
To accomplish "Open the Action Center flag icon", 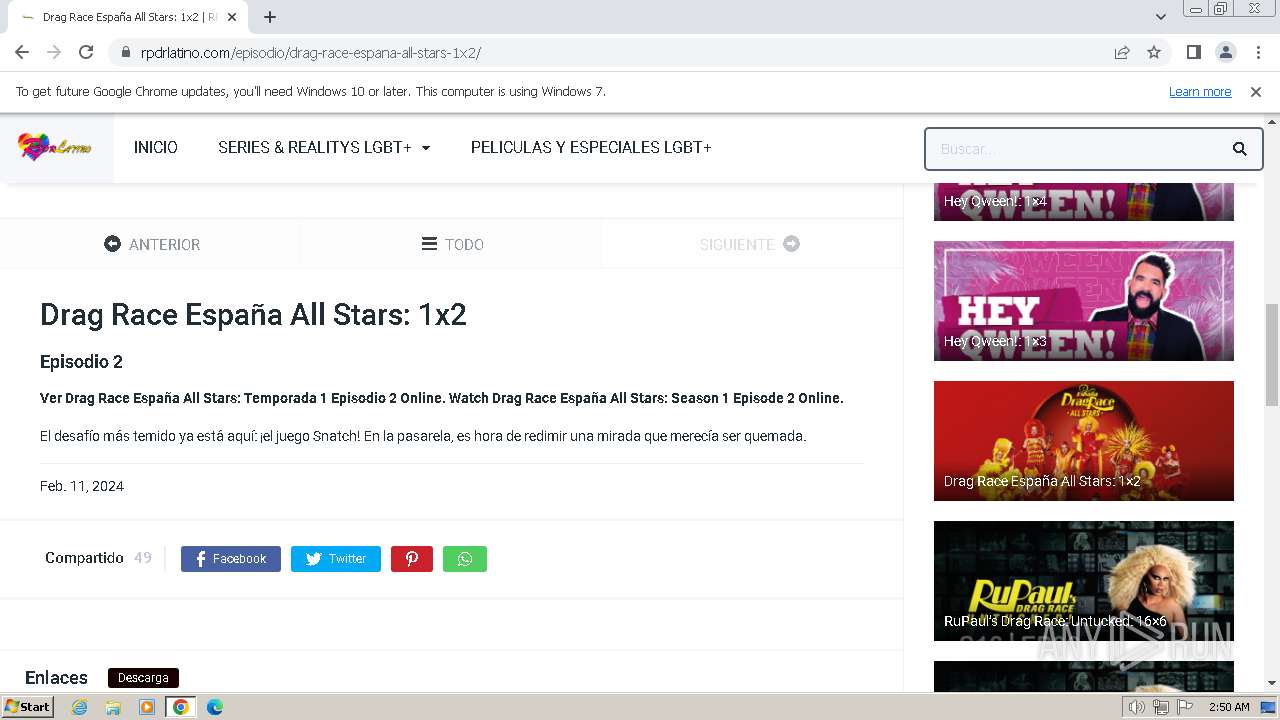I will point(1186,707).
